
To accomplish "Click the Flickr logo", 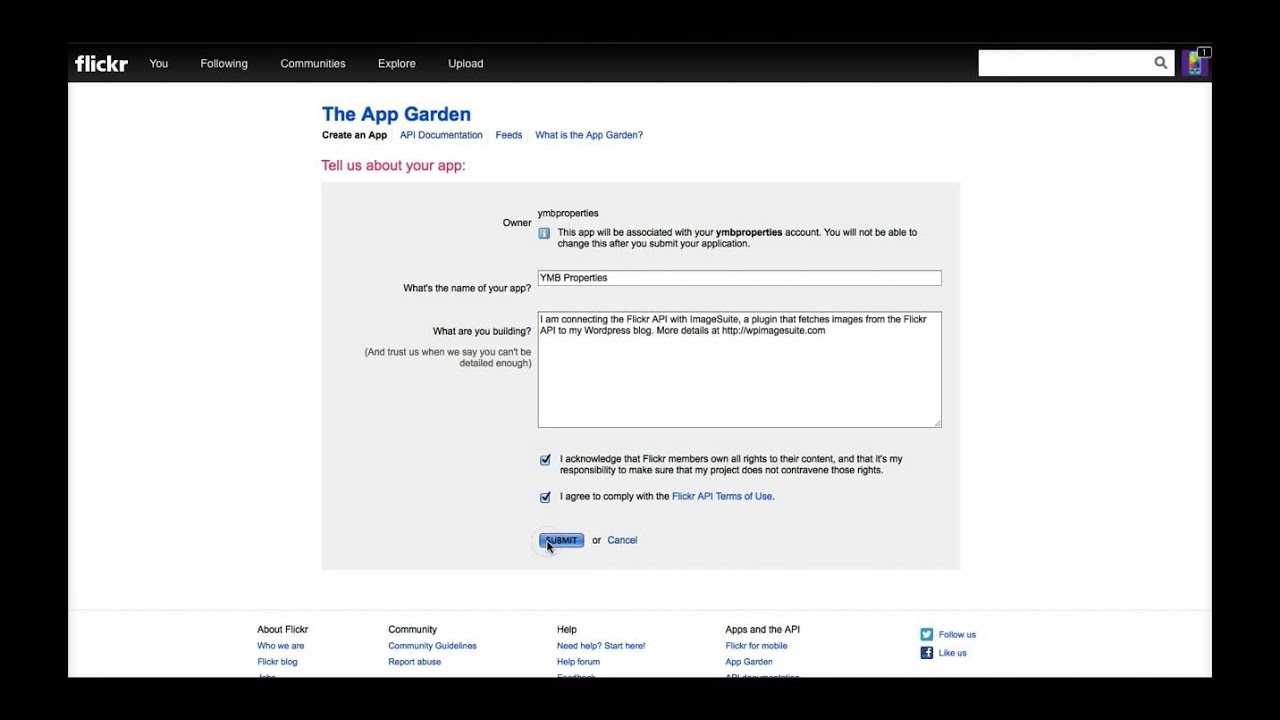I will click(101, 63).
